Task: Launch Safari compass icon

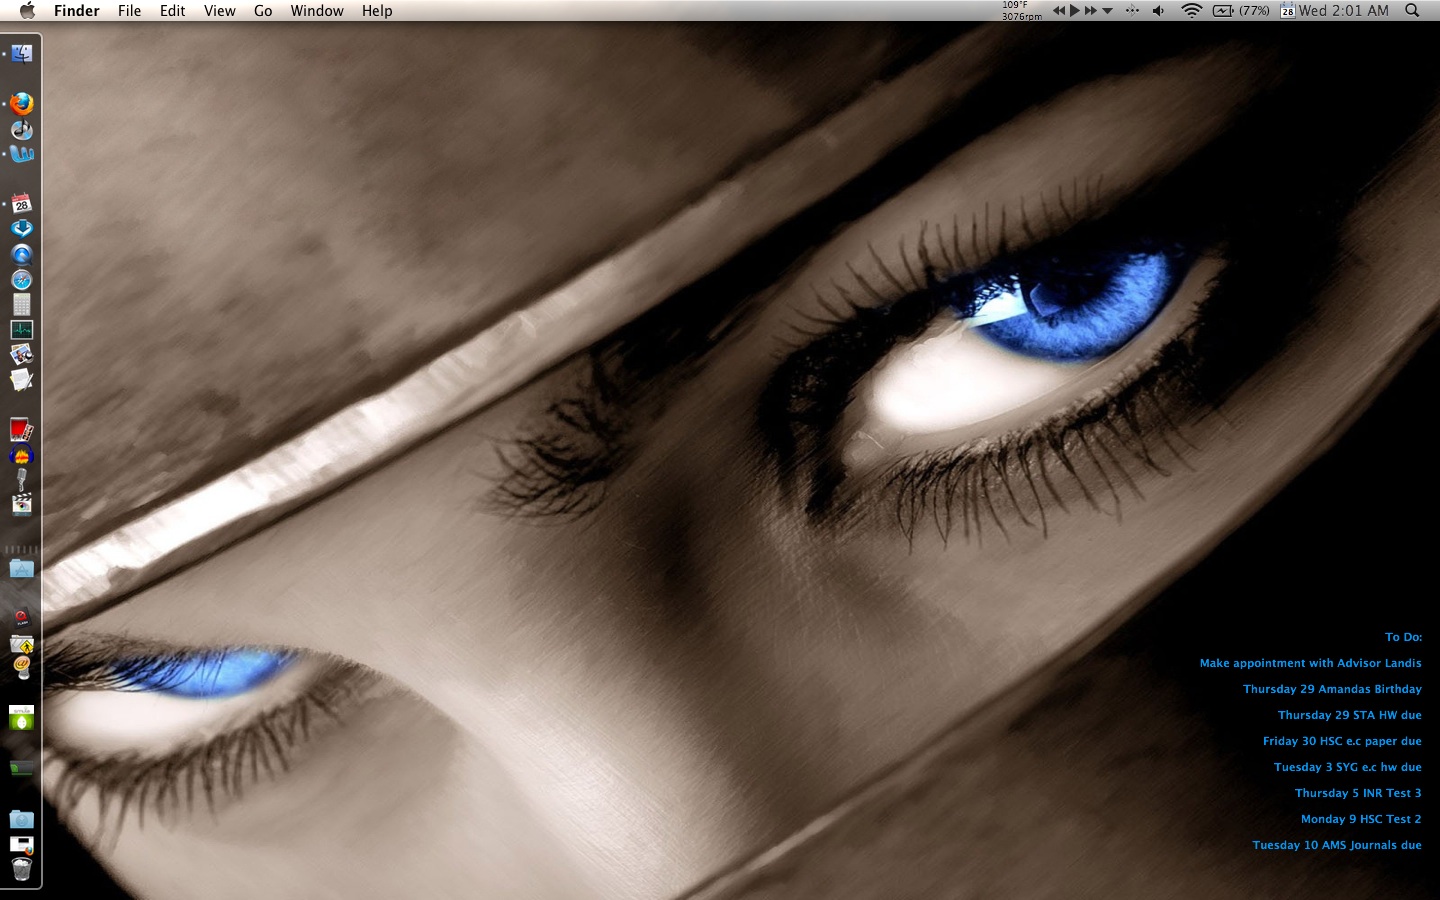Action: (21, 279)
